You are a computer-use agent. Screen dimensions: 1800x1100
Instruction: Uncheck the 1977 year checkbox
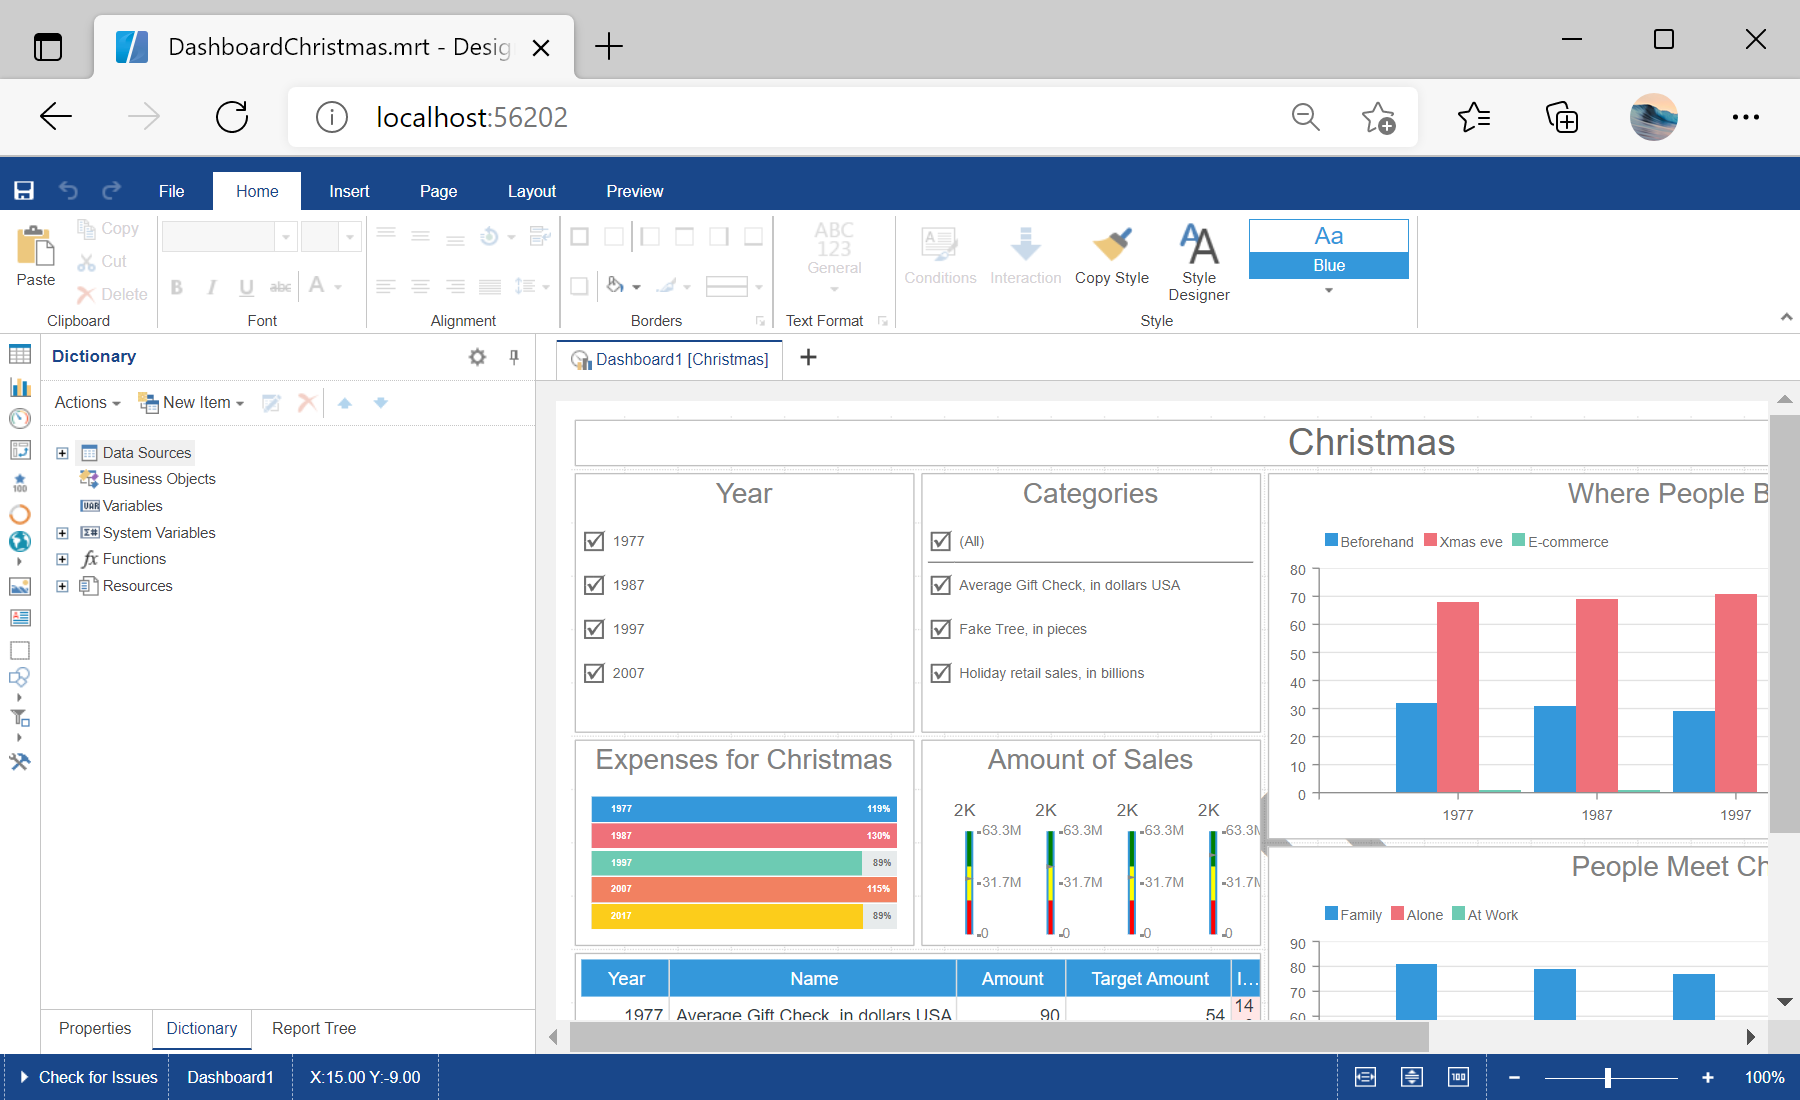click(x=594, y=541)
